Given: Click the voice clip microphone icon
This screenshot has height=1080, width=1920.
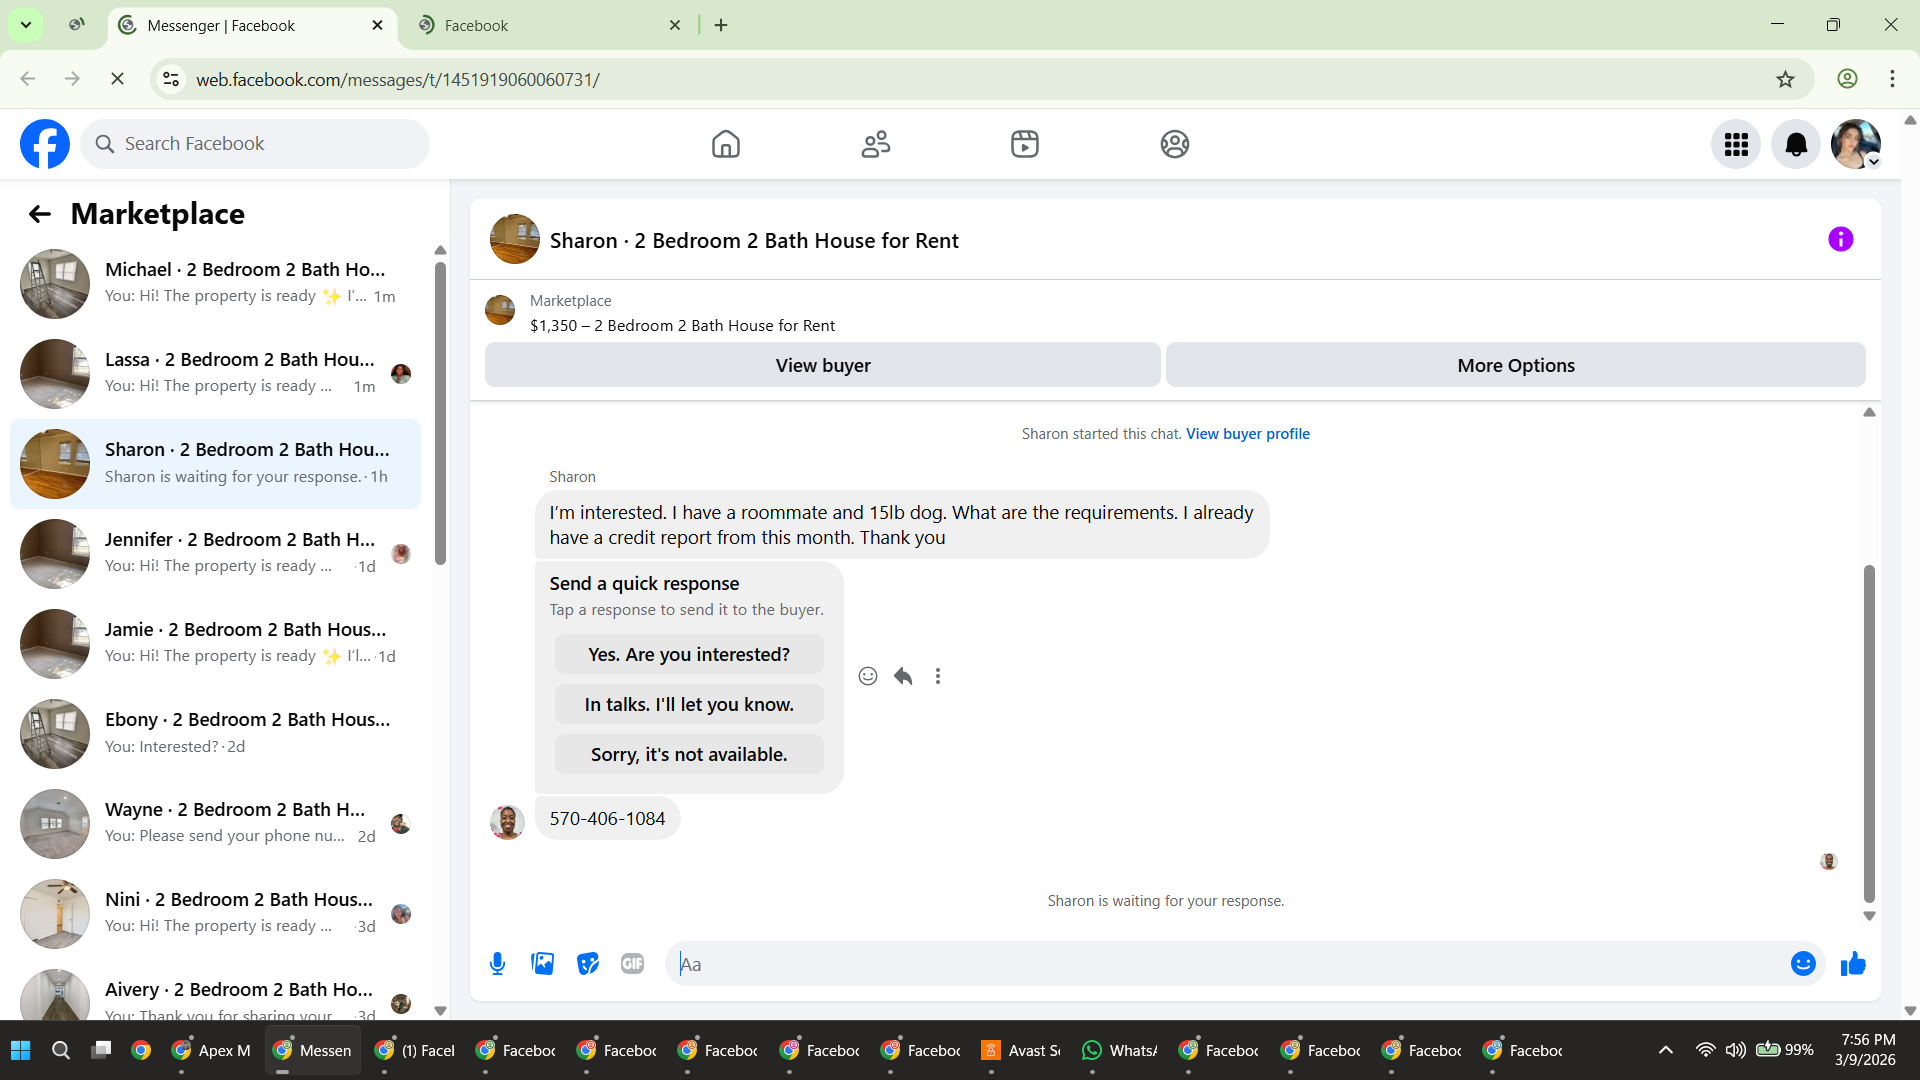Looking at the screenshot, I should click(x=497, y=964).
